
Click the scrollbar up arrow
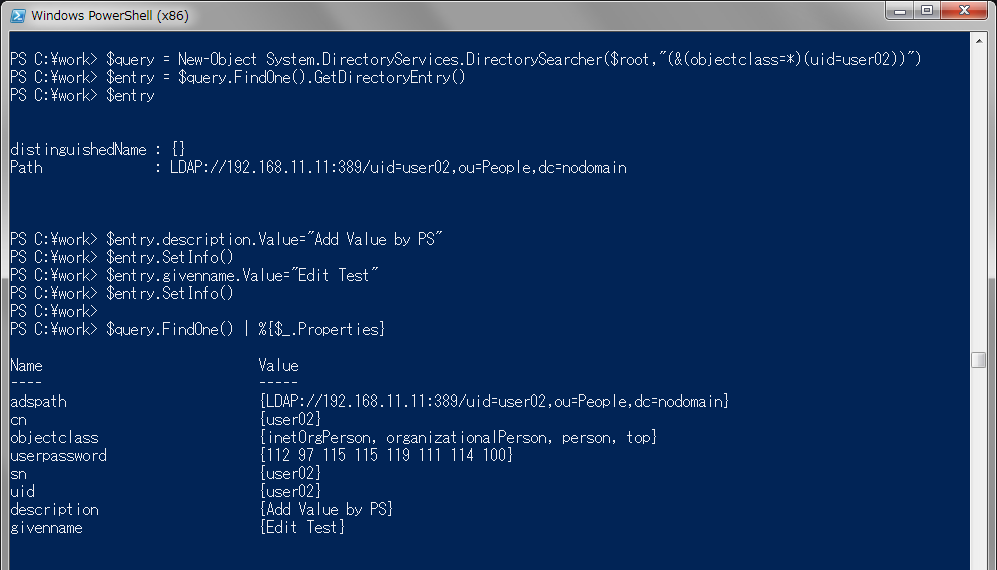click(x=979, y=41)
